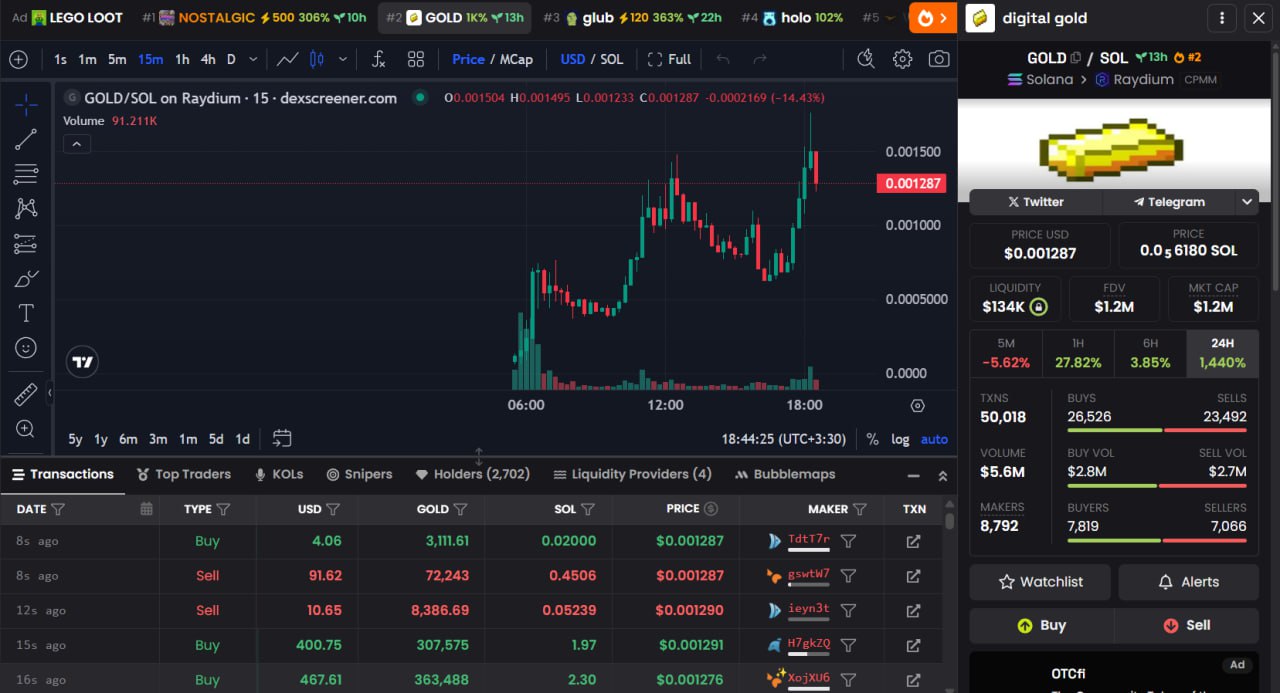Open the Fibonacci retracement tool
This screenshot has height=693, width=1280.
click(26, 174)
